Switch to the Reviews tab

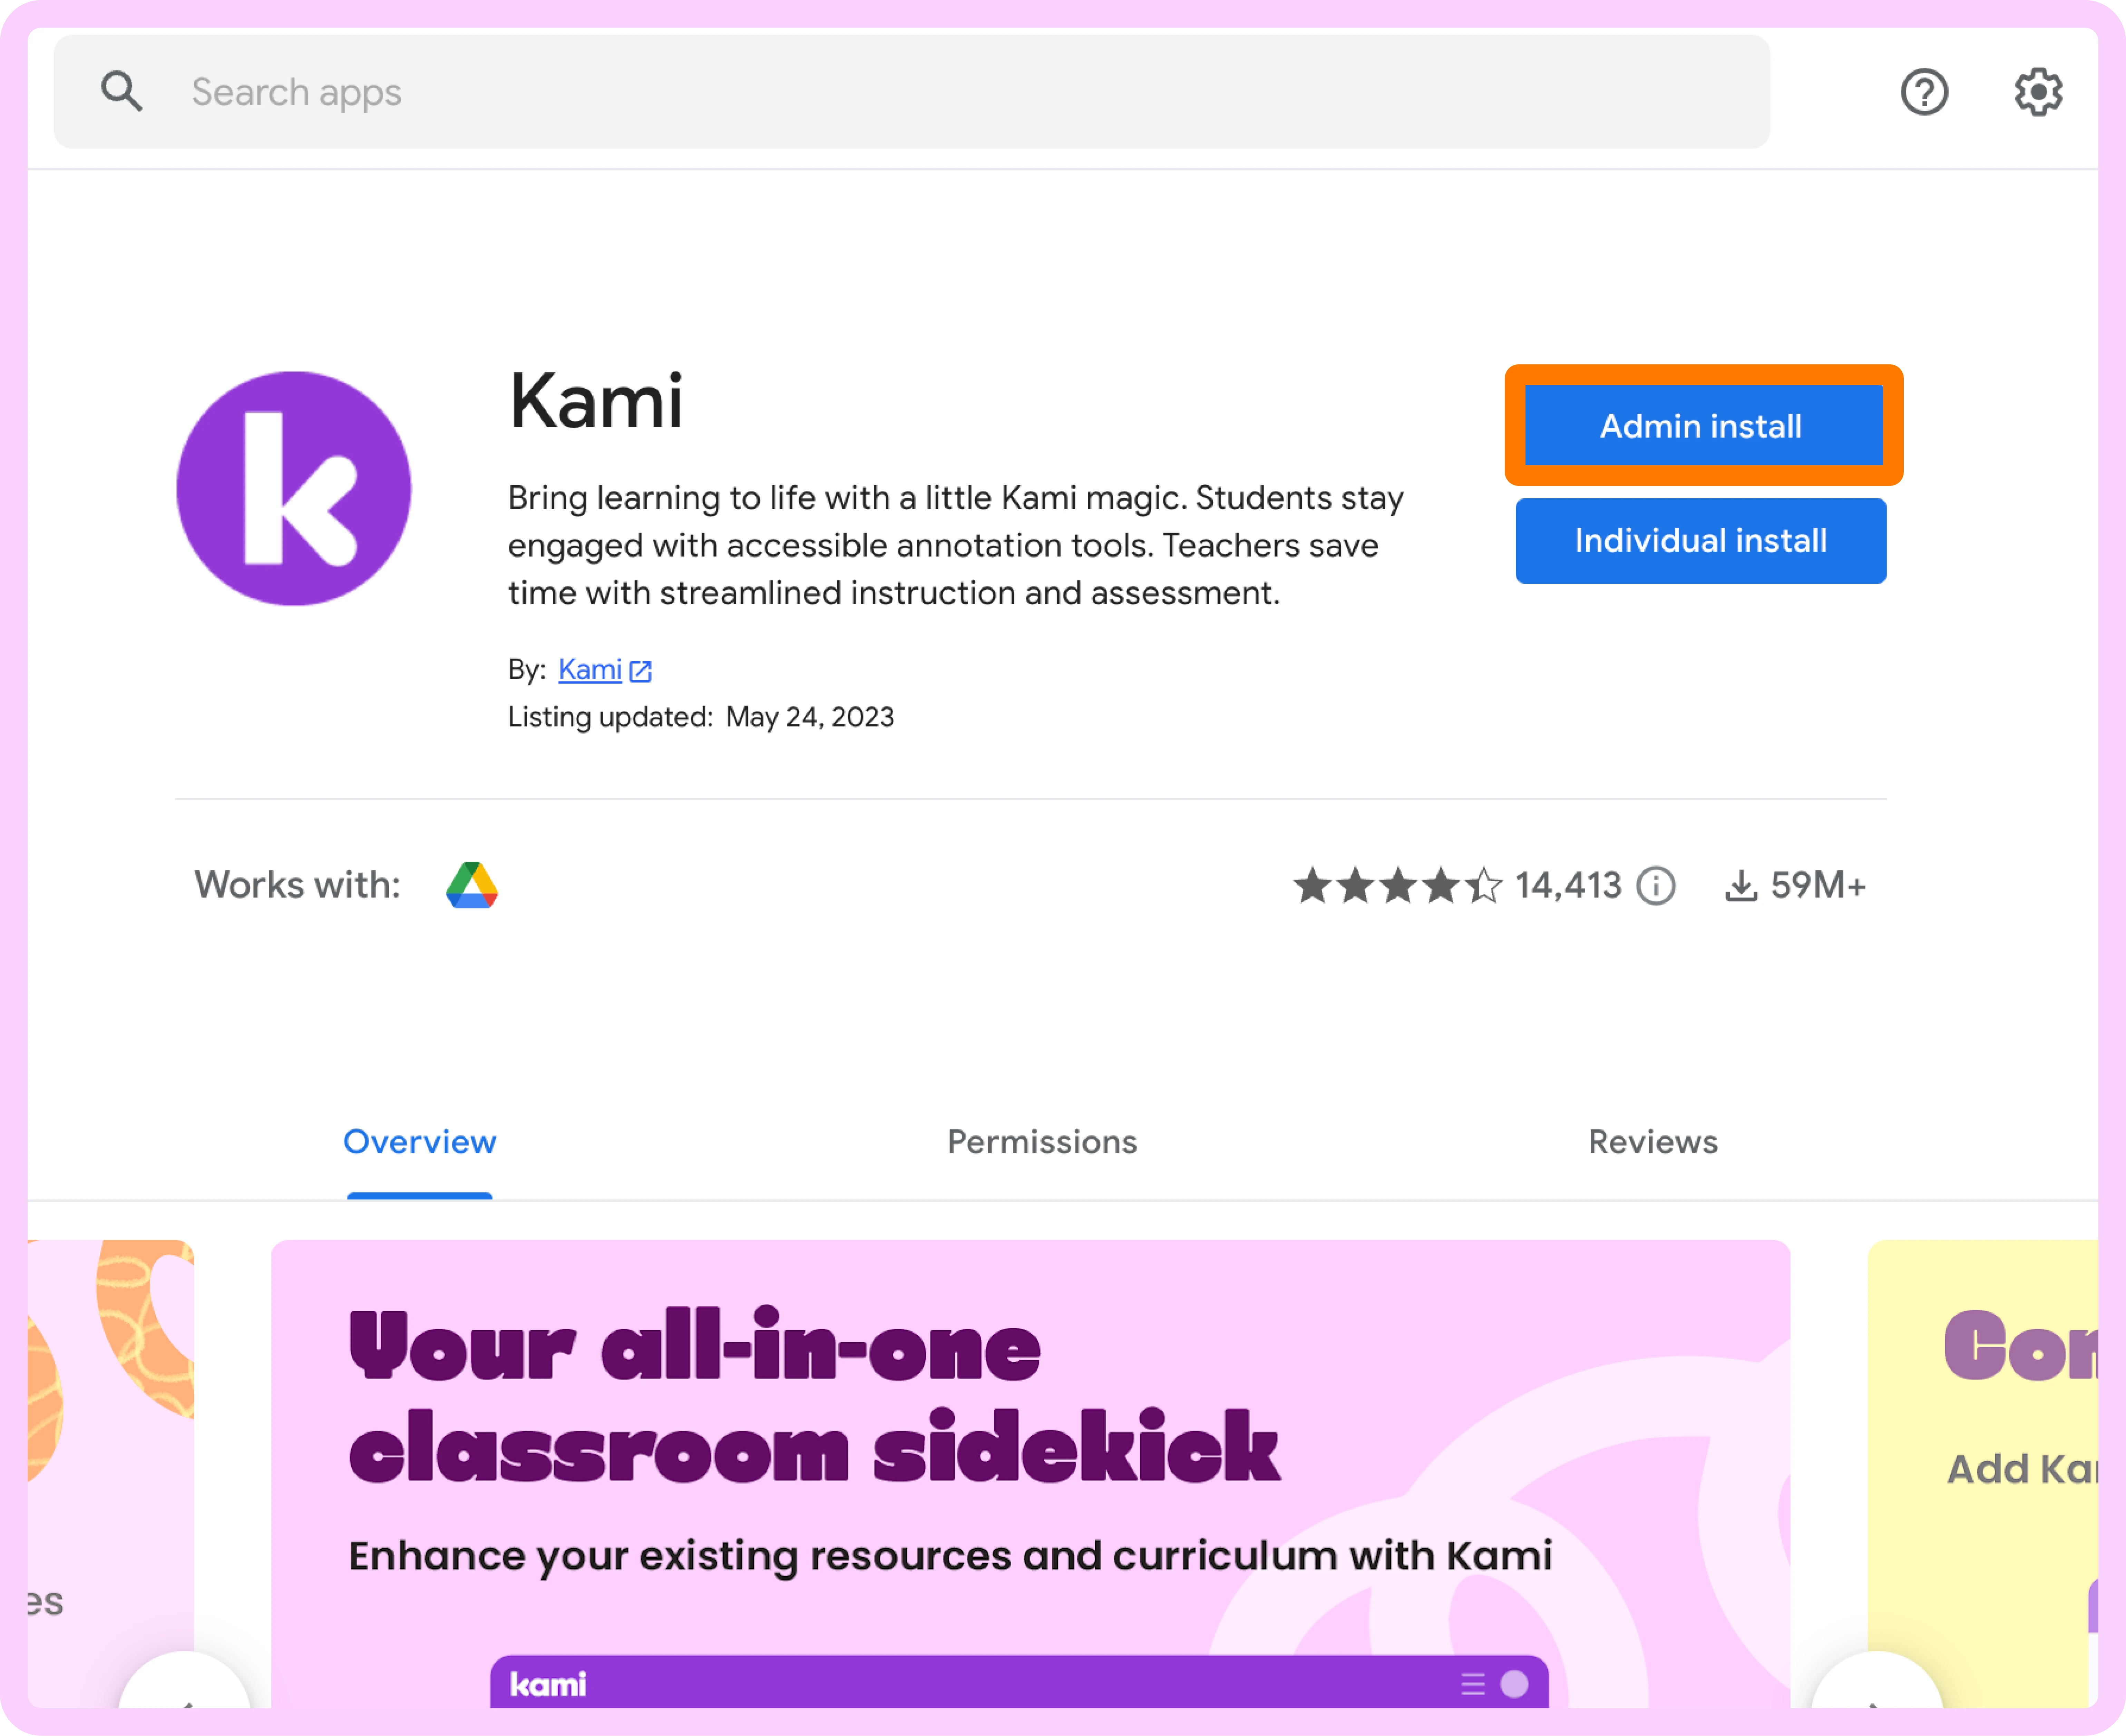click(x=1653, y=1142)
